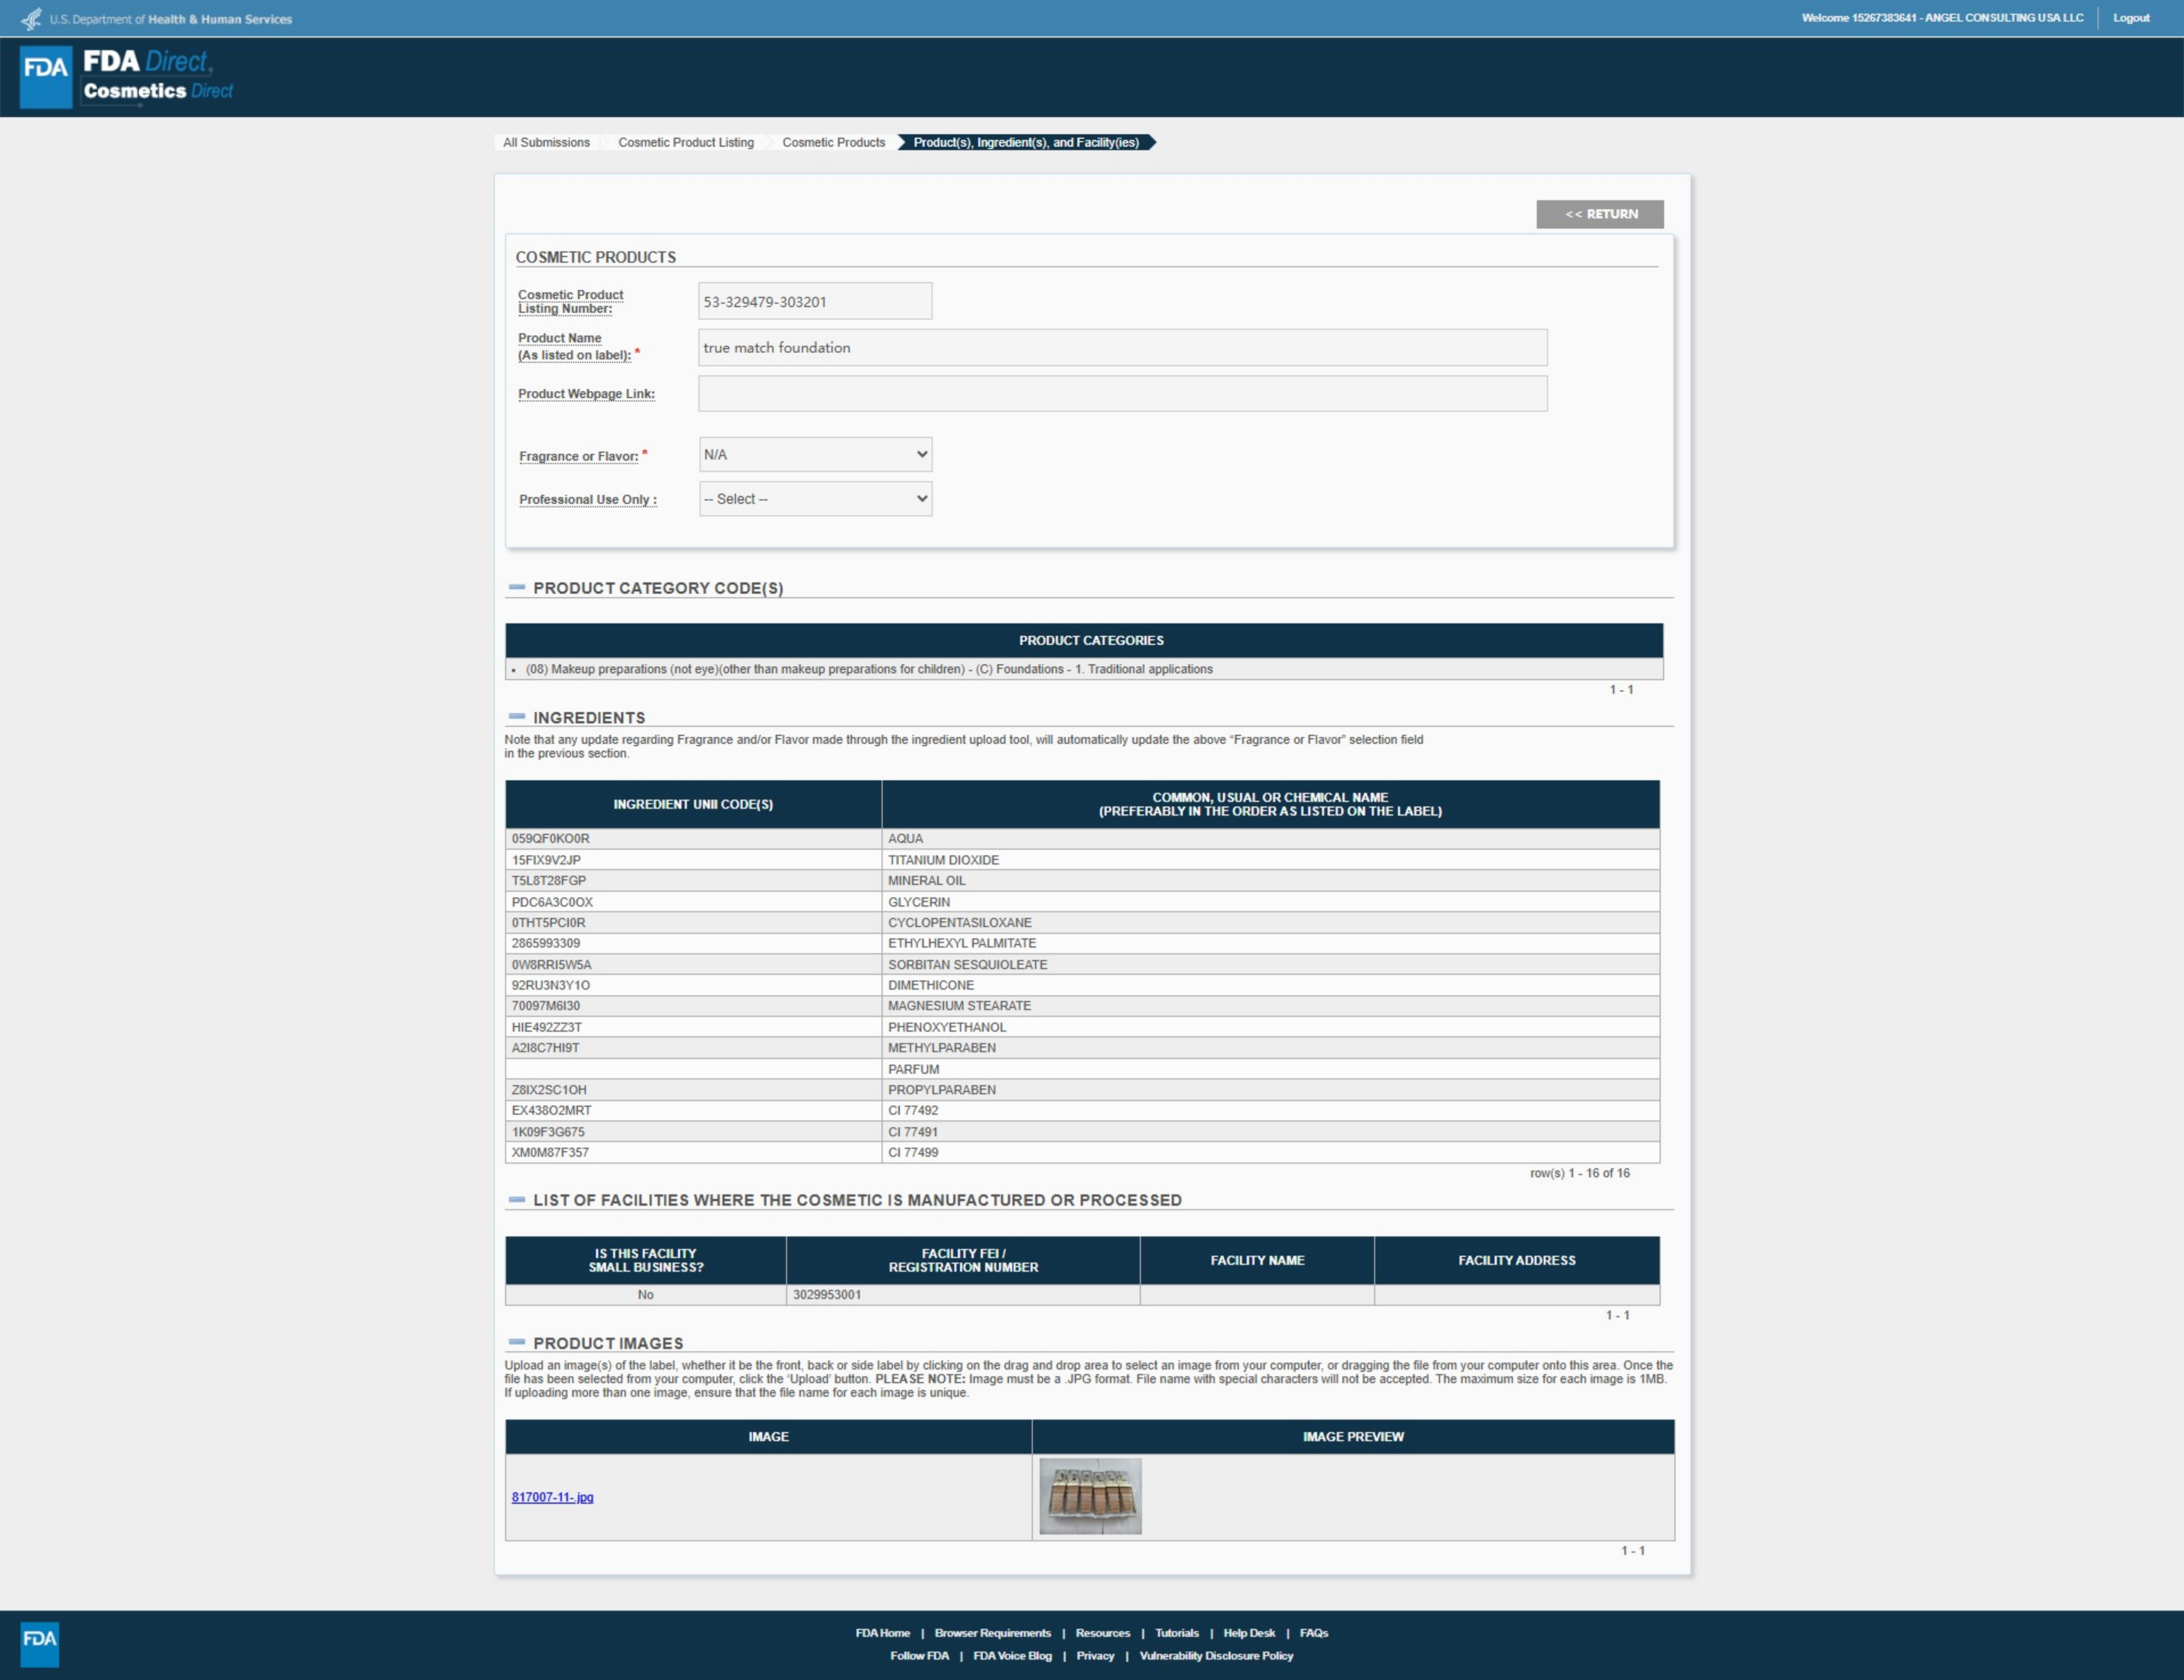Click the HHS eagle logo icon

coord(32,19)
